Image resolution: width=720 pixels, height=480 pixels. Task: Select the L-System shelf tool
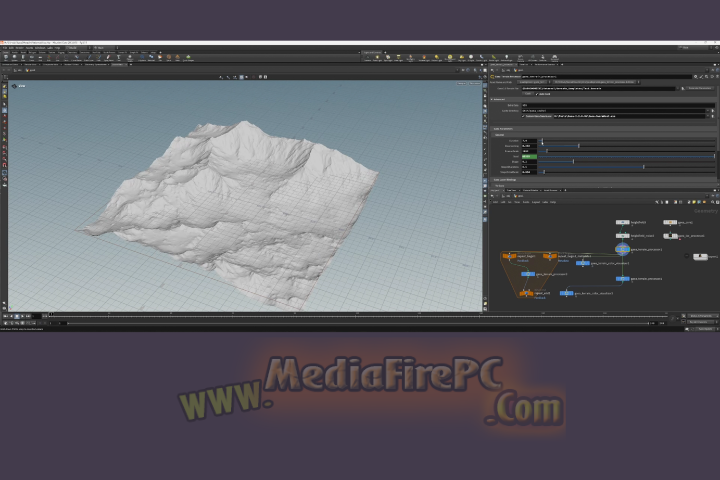point(142,57)
